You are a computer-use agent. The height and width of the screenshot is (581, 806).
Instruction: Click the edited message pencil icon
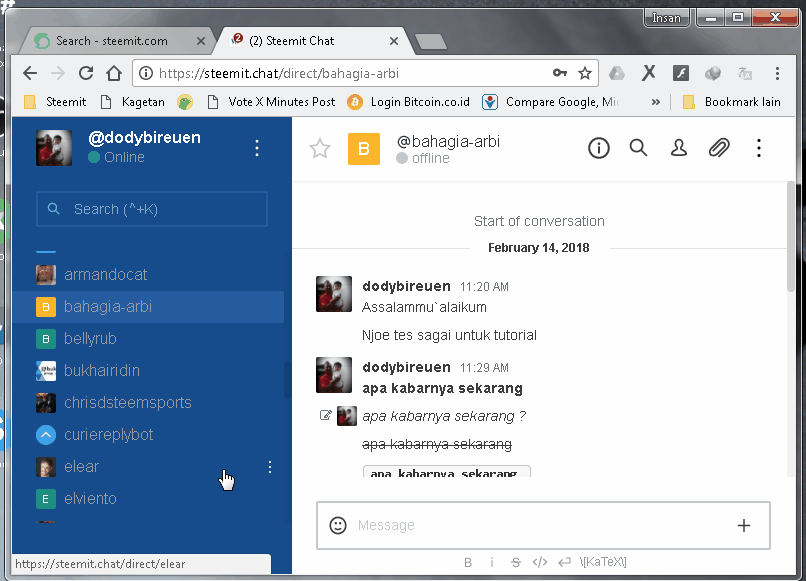[325, 415]
